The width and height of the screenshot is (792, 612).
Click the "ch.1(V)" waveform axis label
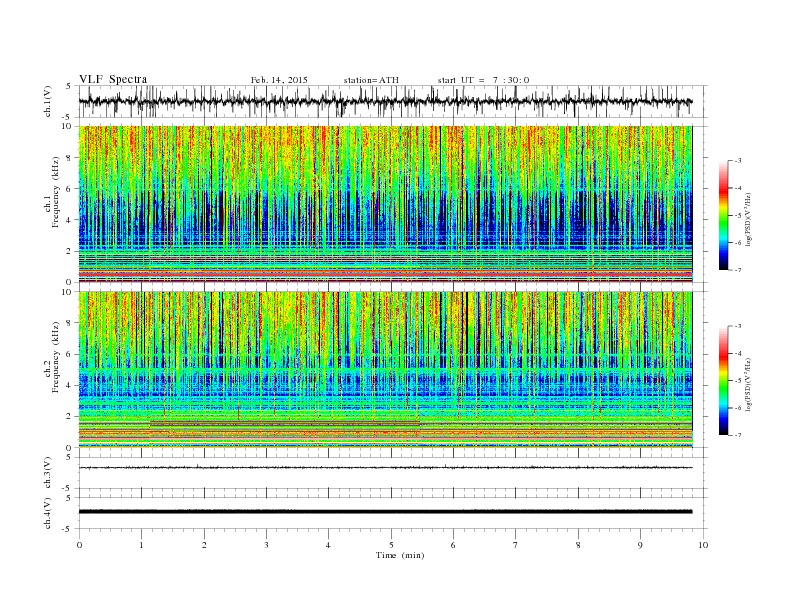[x=48, y=101]
